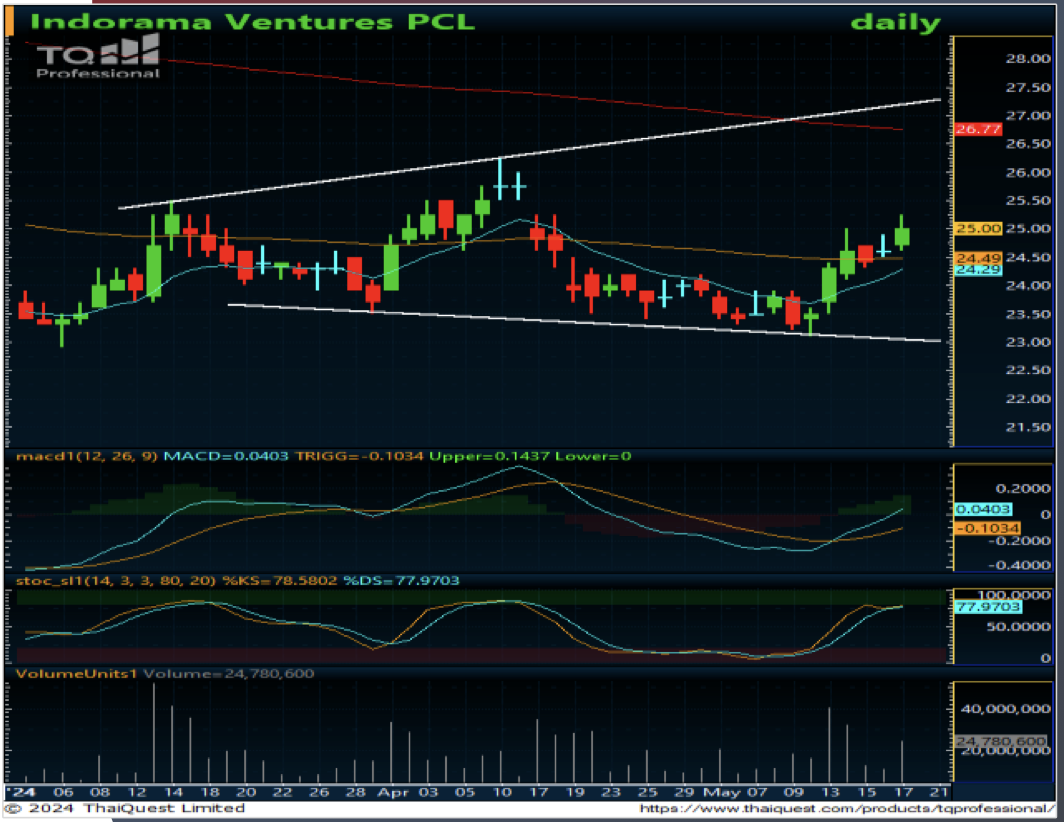This screenshot has height=822, width=1064.
Task: Click the 40,000,000 volume axis label
Action: pos(1006,709)
